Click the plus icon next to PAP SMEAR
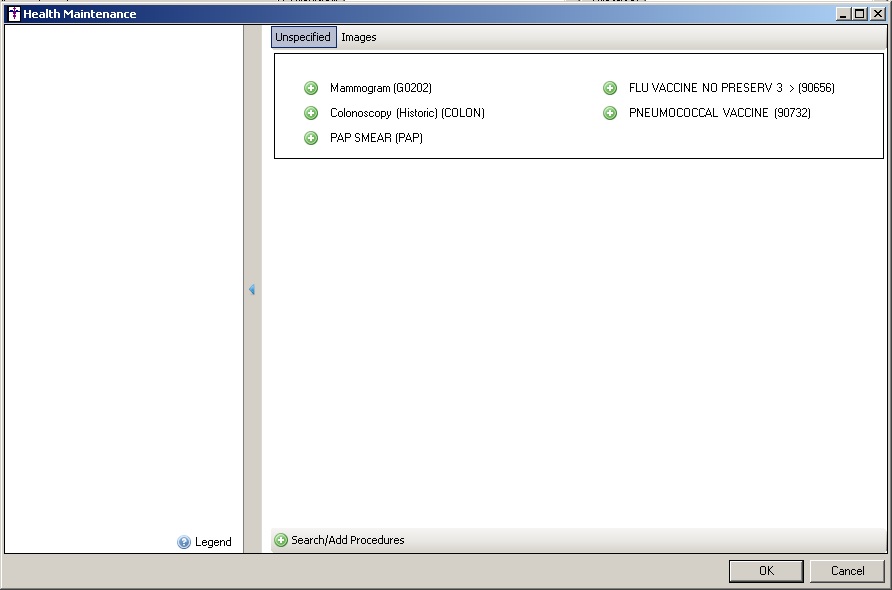This screenshot has height=590, width=892. (x=311, y=138)
